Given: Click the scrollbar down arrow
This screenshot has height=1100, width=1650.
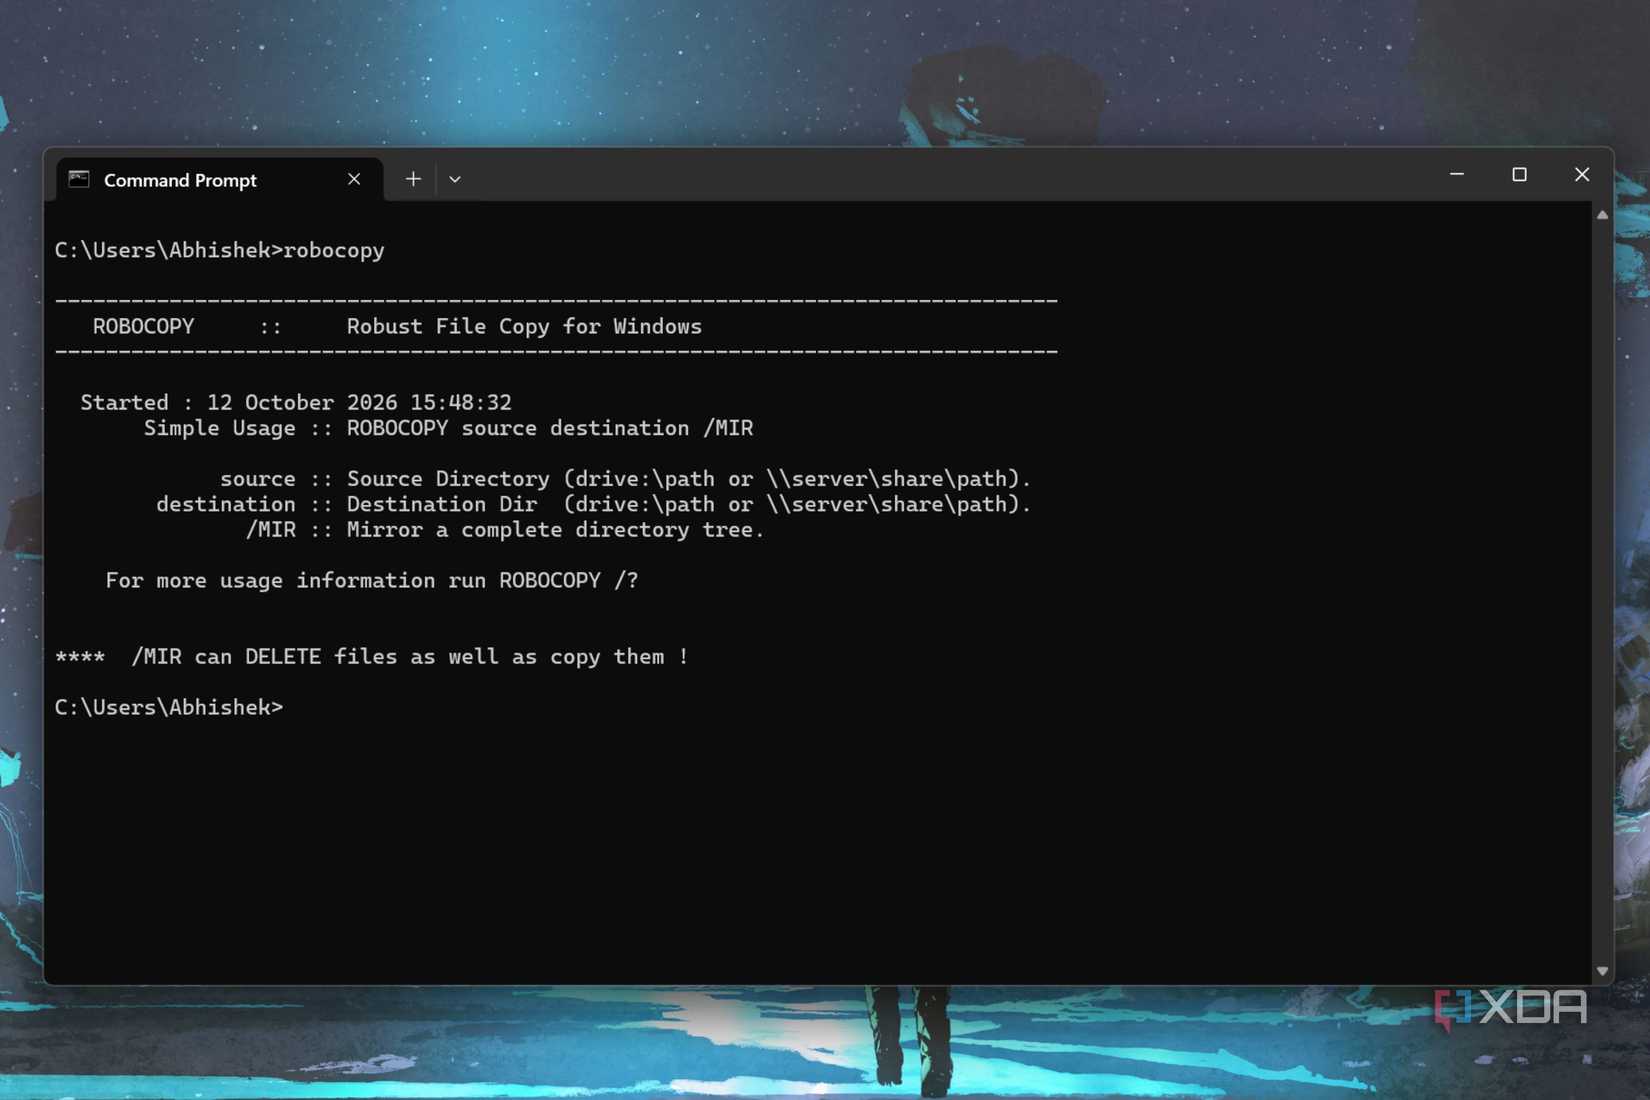Looking at the screenshot, I should tap(1602, 970).
